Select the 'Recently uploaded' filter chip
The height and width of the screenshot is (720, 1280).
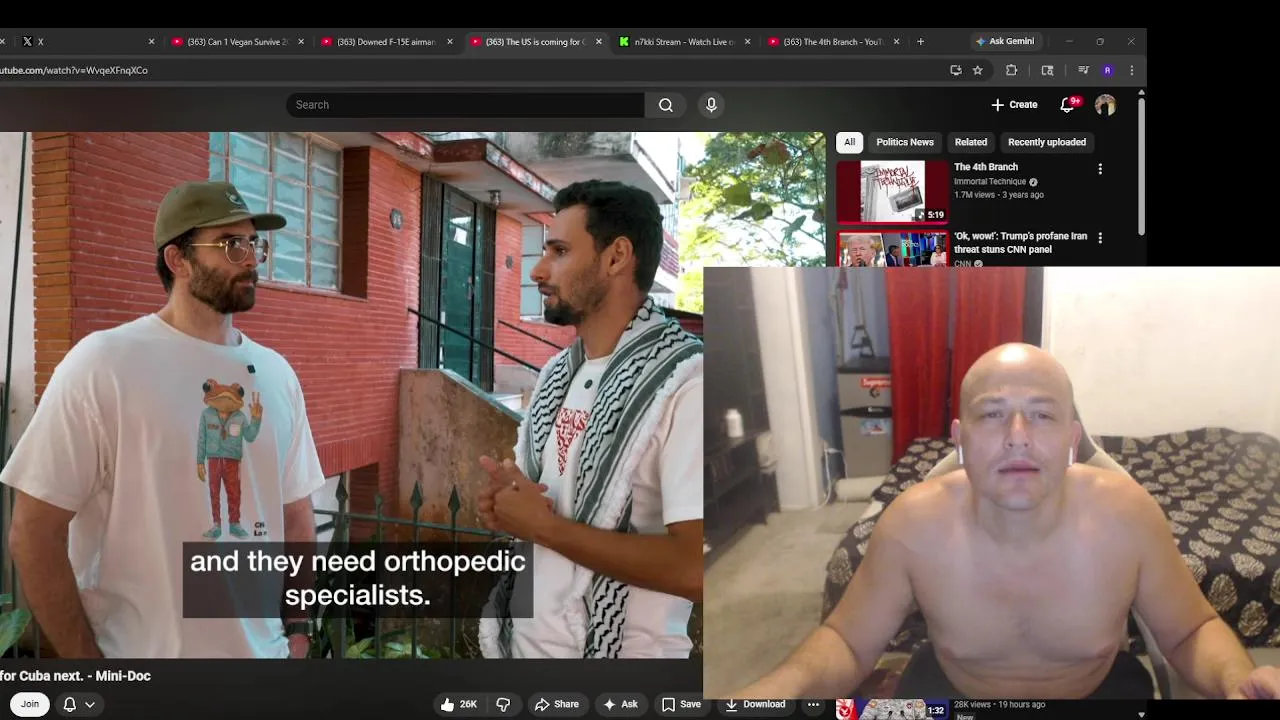coord(1047,142)
